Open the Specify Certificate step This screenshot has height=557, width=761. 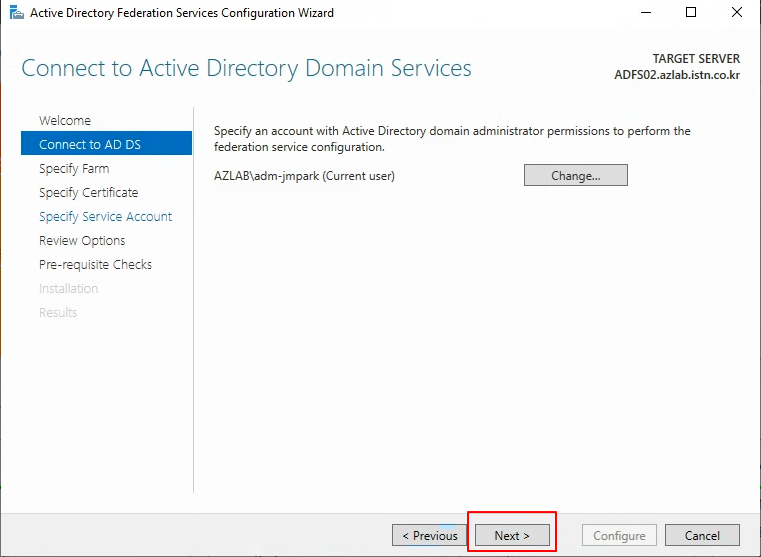click(x=88, y=193)
